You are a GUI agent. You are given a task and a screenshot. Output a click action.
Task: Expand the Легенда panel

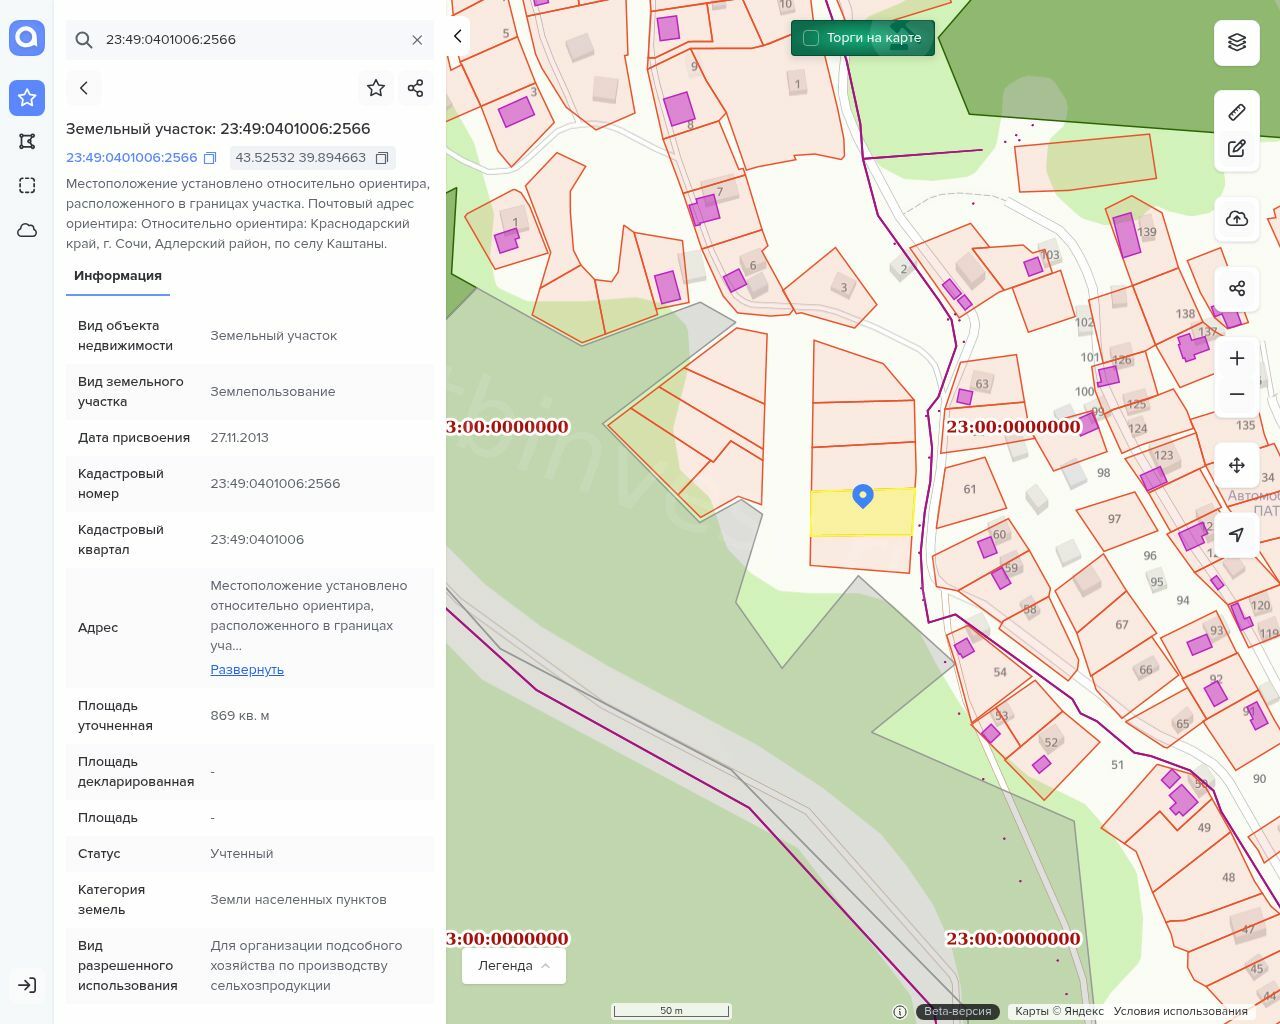click(514, 966)
